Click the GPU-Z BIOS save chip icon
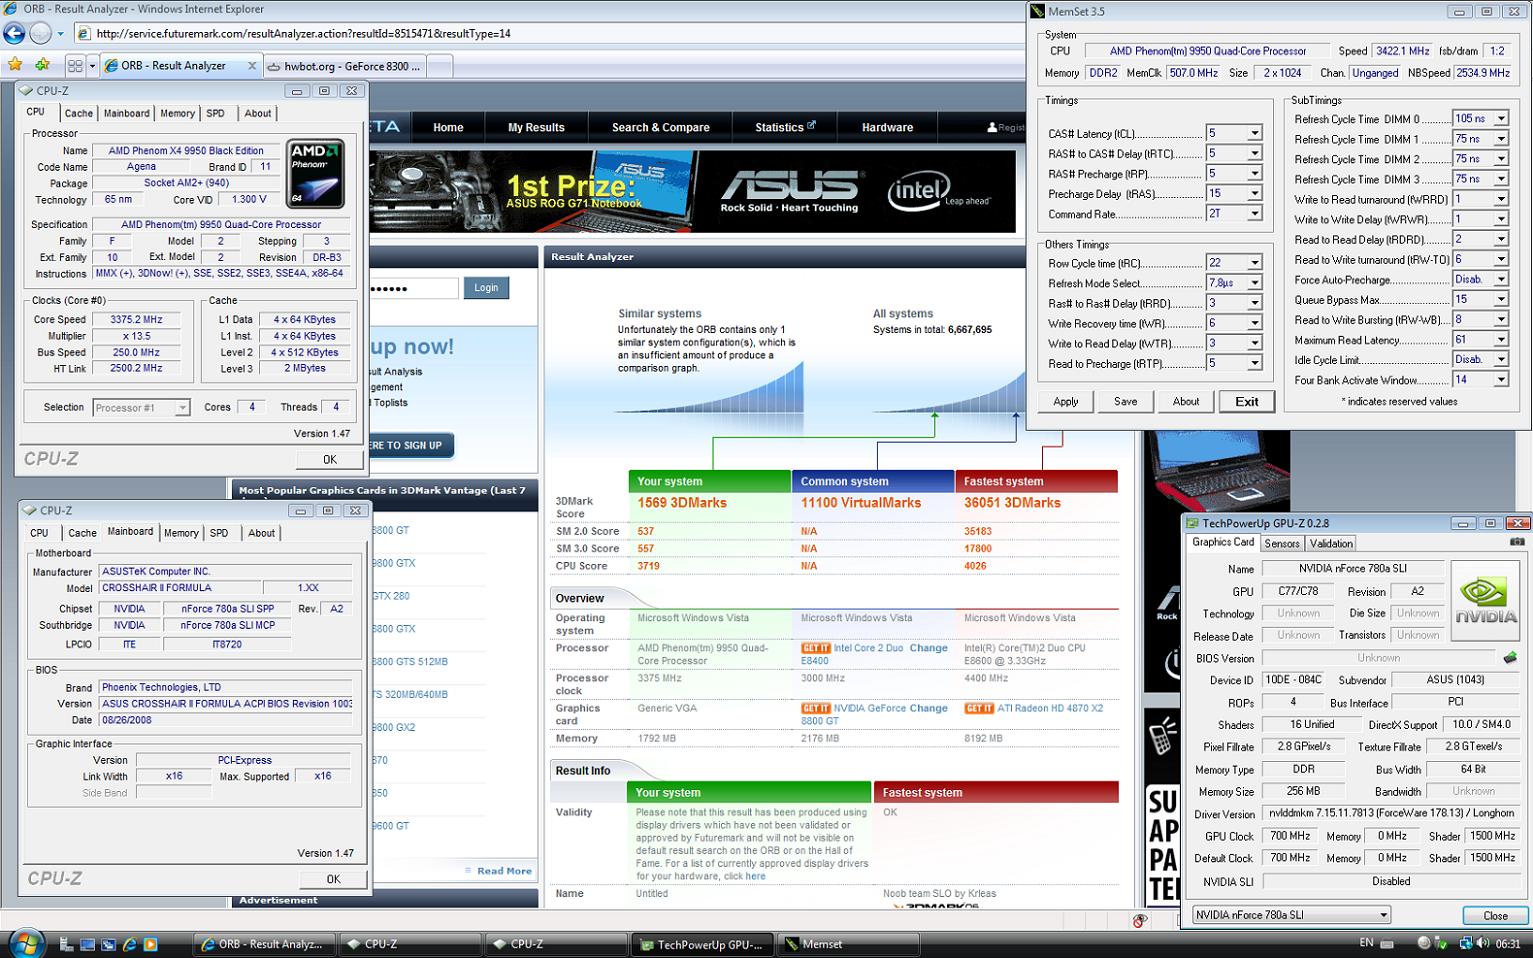Viewport: 1533px width, 958px height. click(x=1510, y=658)
